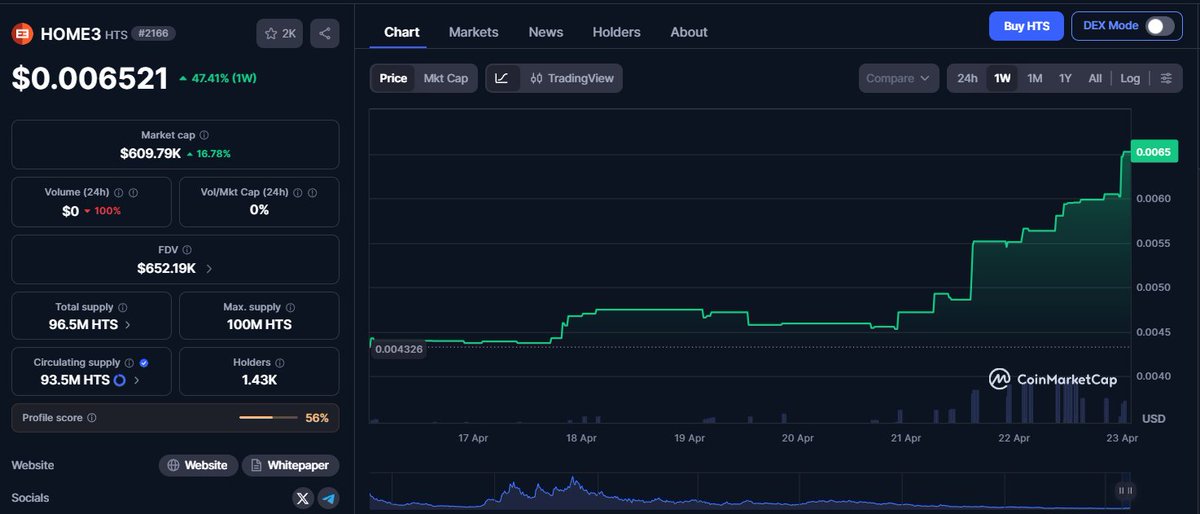
Task: Switch to the Chart tab
Action: (402, 32)
